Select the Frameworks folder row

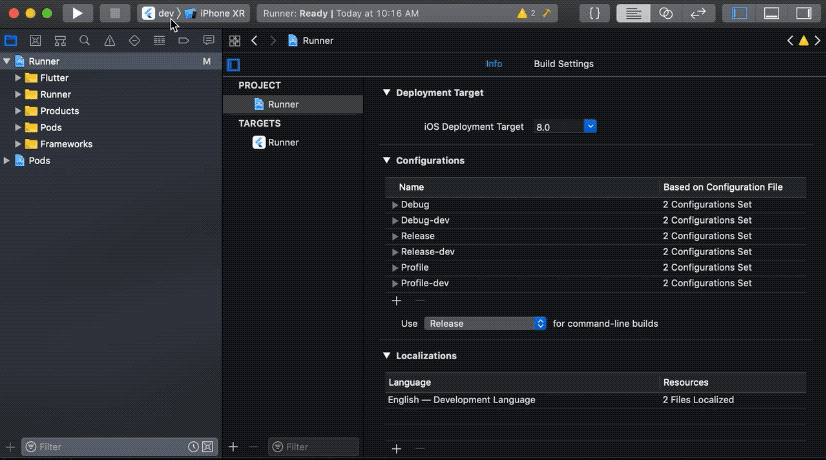click(x=111, y=144)
